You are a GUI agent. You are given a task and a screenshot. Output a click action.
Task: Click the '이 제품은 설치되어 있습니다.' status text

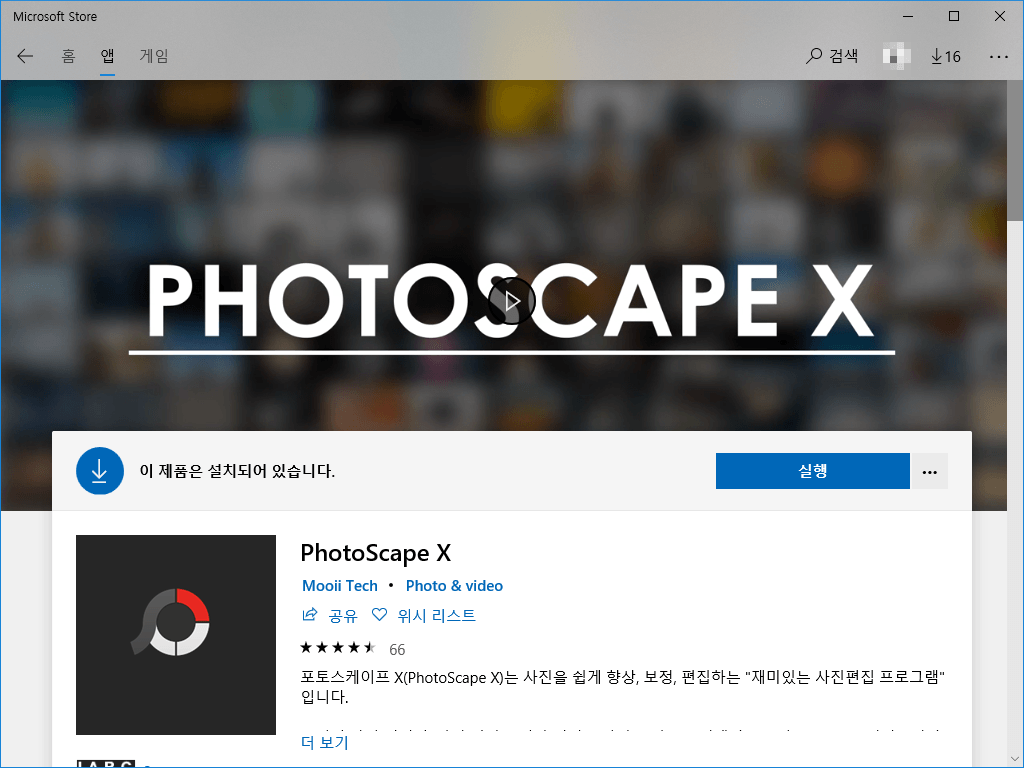[237, 471]
